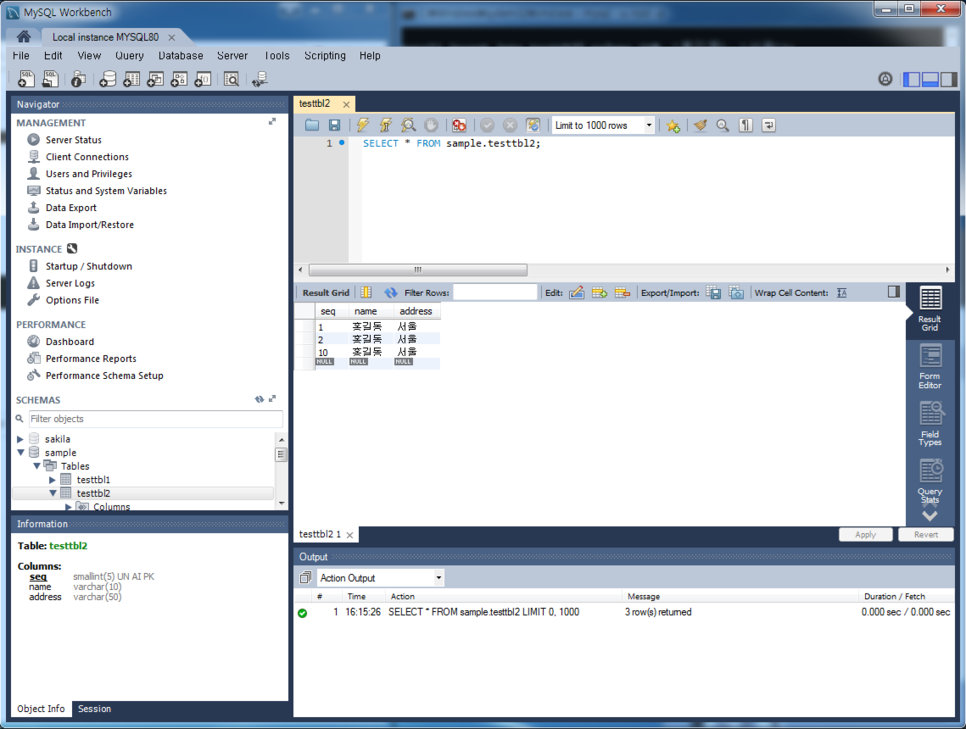Create a new function icon
Image resolution: width=966 pixels, height=729 pixels.
click(x=203, y=79)
